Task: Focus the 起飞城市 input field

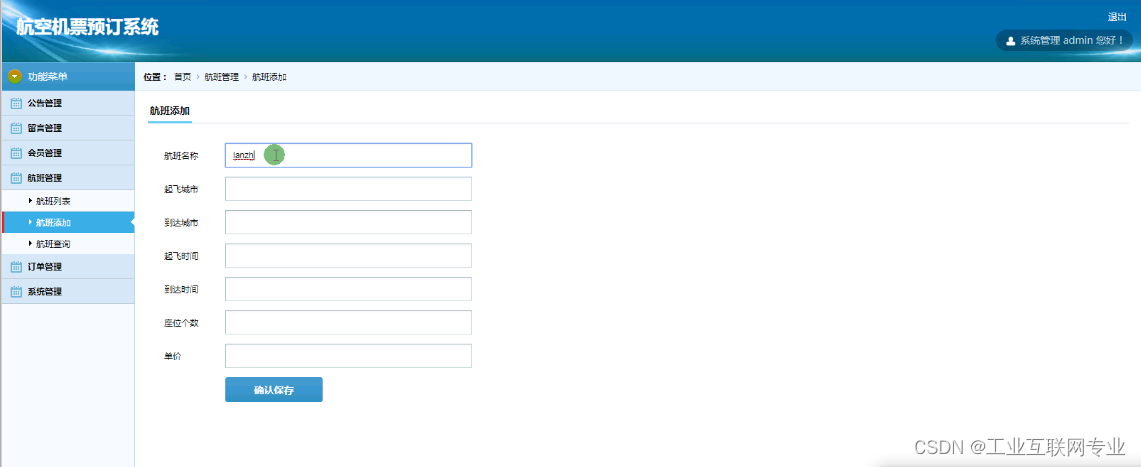Action: pos(349,189)
